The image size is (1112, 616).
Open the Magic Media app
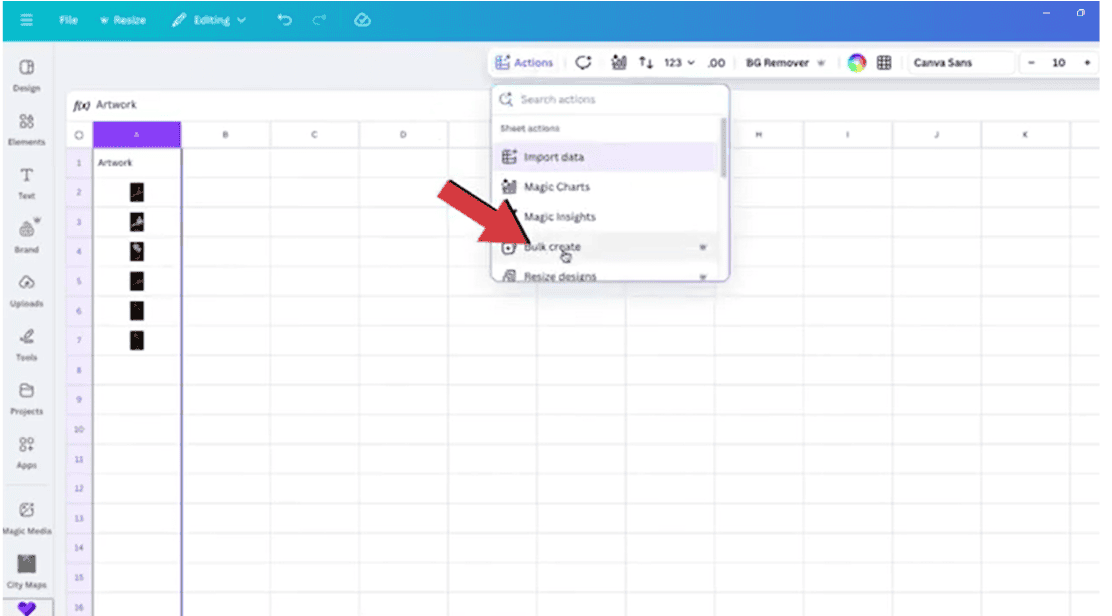tap(27, 515)
